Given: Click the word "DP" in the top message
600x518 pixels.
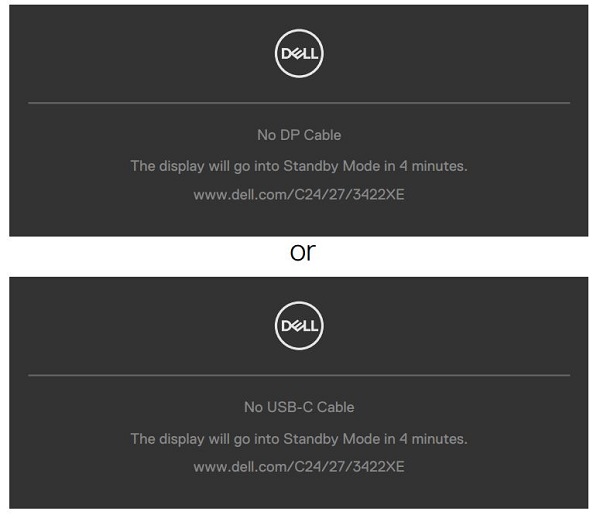Looking at the screenshot, I should [291, 135].
